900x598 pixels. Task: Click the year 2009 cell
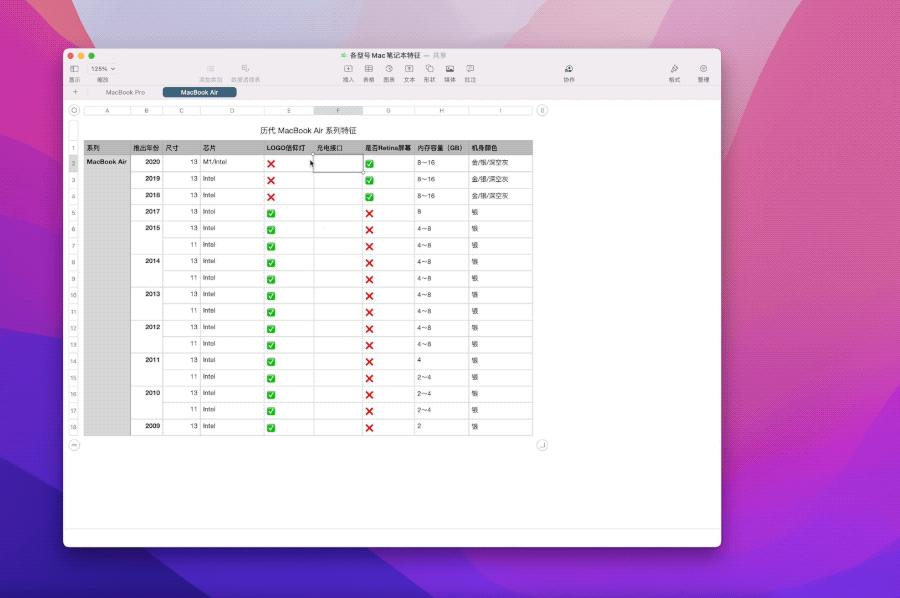click(147, 427)
